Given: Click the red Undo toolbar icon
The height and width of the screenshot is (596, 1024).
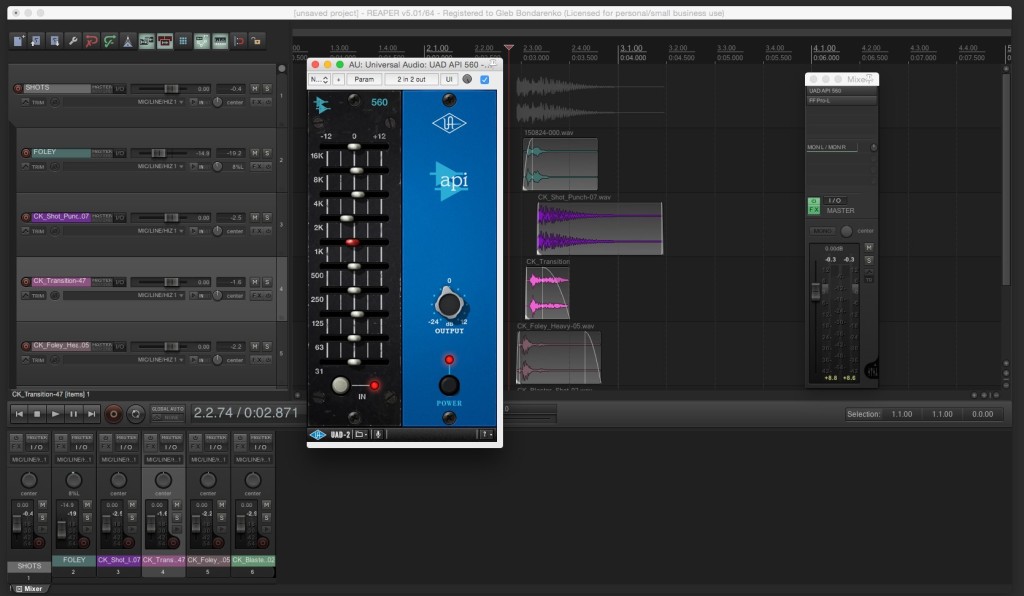Looking at the screenshot, I should (91, 41).
